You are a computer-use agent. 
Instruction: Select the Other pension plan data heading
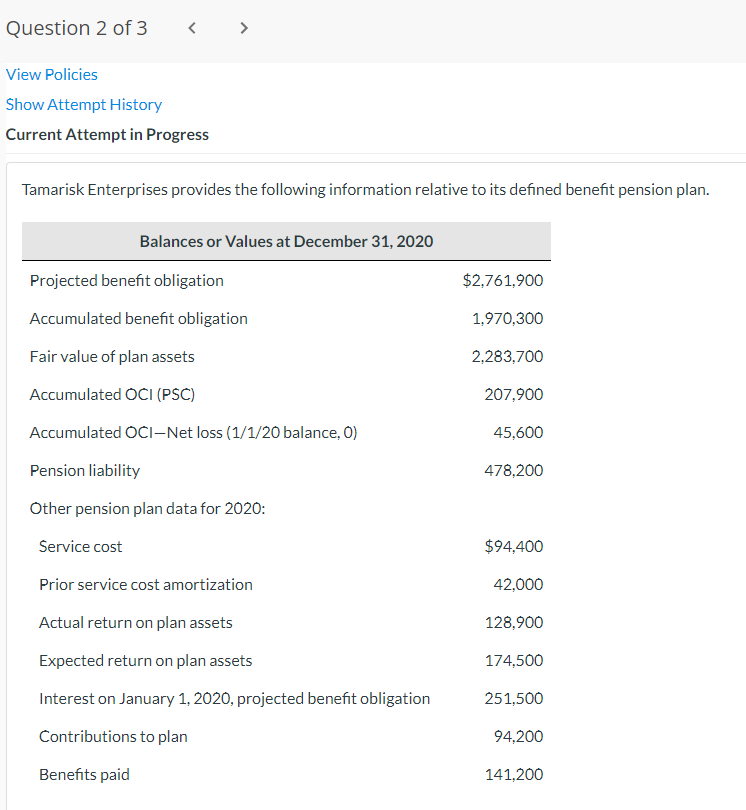[x=147, y=508]
